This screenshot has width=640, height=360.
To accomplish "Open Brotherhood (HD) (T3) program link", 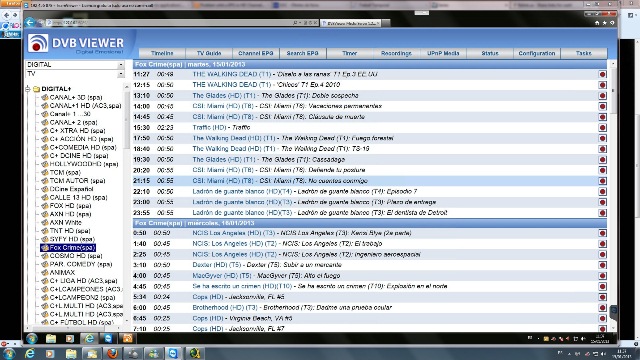I will pos(225,307).
